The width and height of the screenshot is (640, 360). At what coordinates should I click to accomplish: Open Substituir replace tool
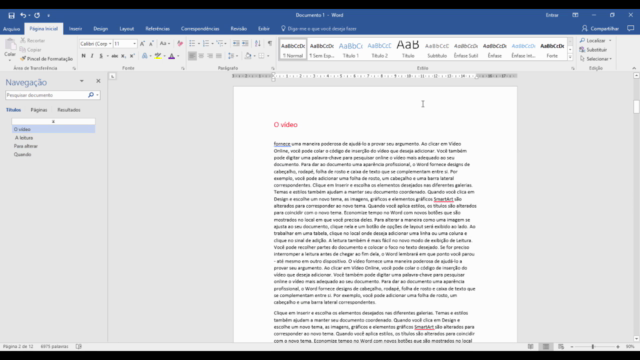pos(593,49)
